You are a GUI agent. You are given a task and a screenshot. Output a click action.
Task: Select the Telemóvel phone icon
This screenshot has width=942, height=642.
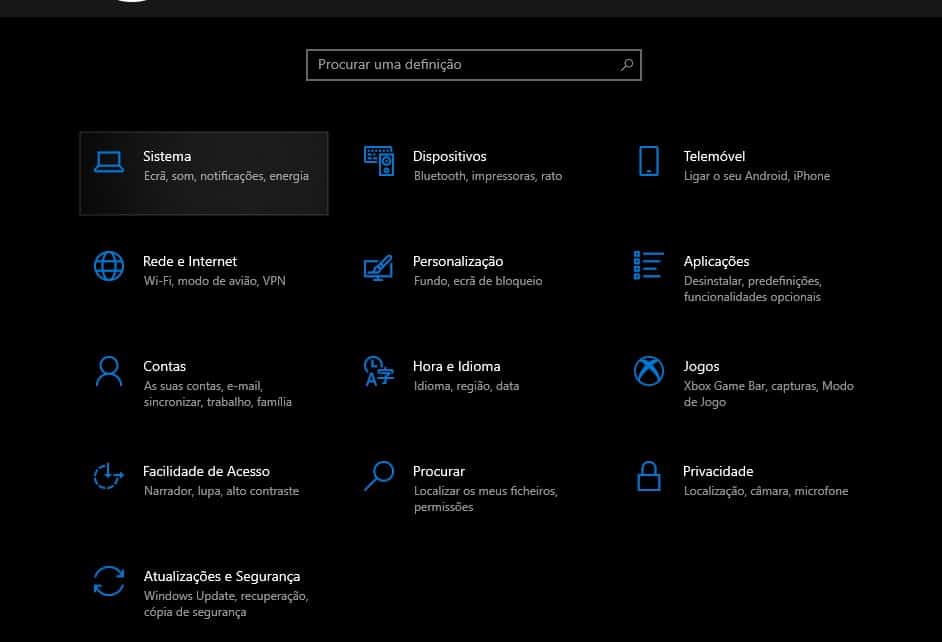pyautogui.click(x=649, y=161)
